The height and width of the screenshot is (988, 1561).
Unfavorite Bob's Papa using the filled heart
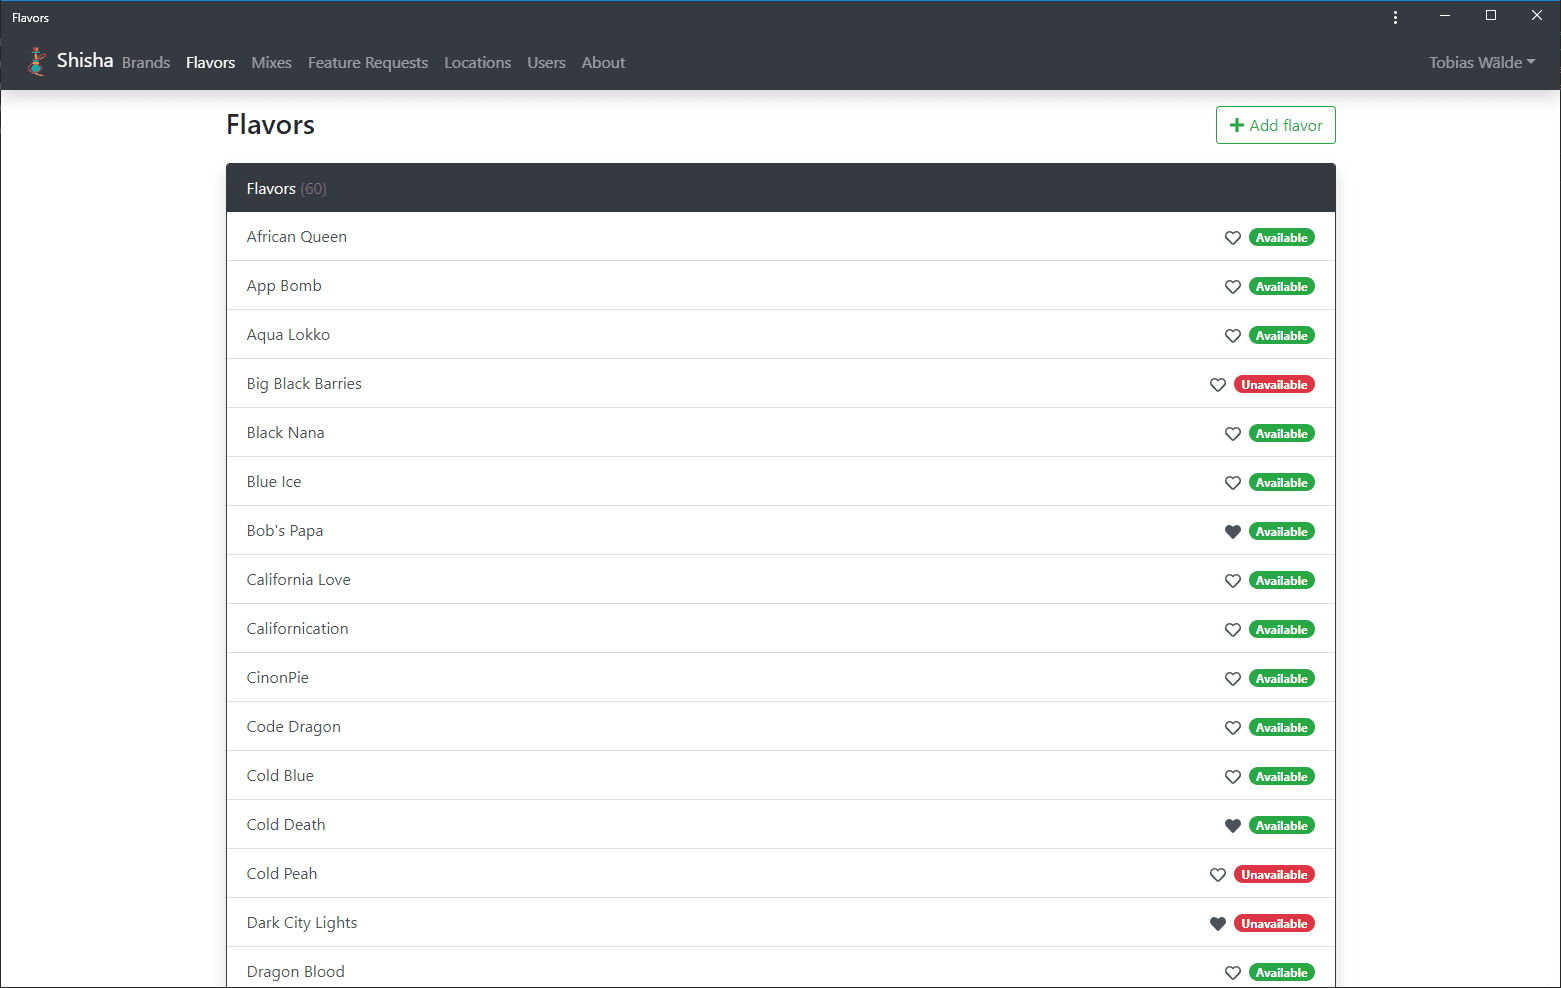[x=1233, y=532]
